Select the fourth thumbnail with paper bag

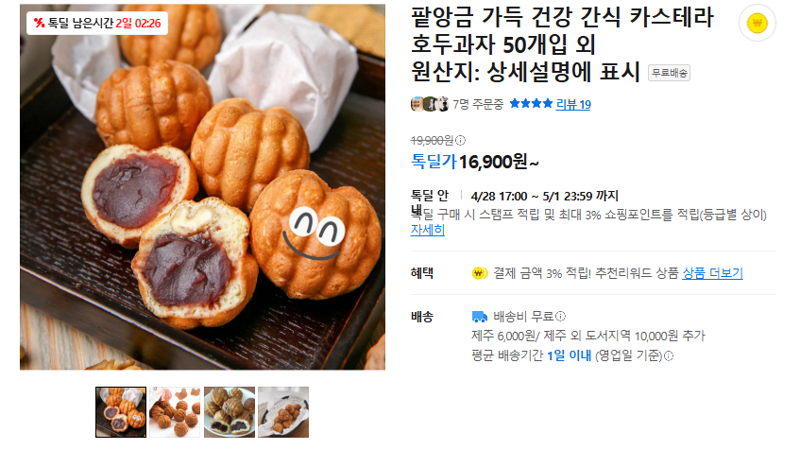coord(283,412)
